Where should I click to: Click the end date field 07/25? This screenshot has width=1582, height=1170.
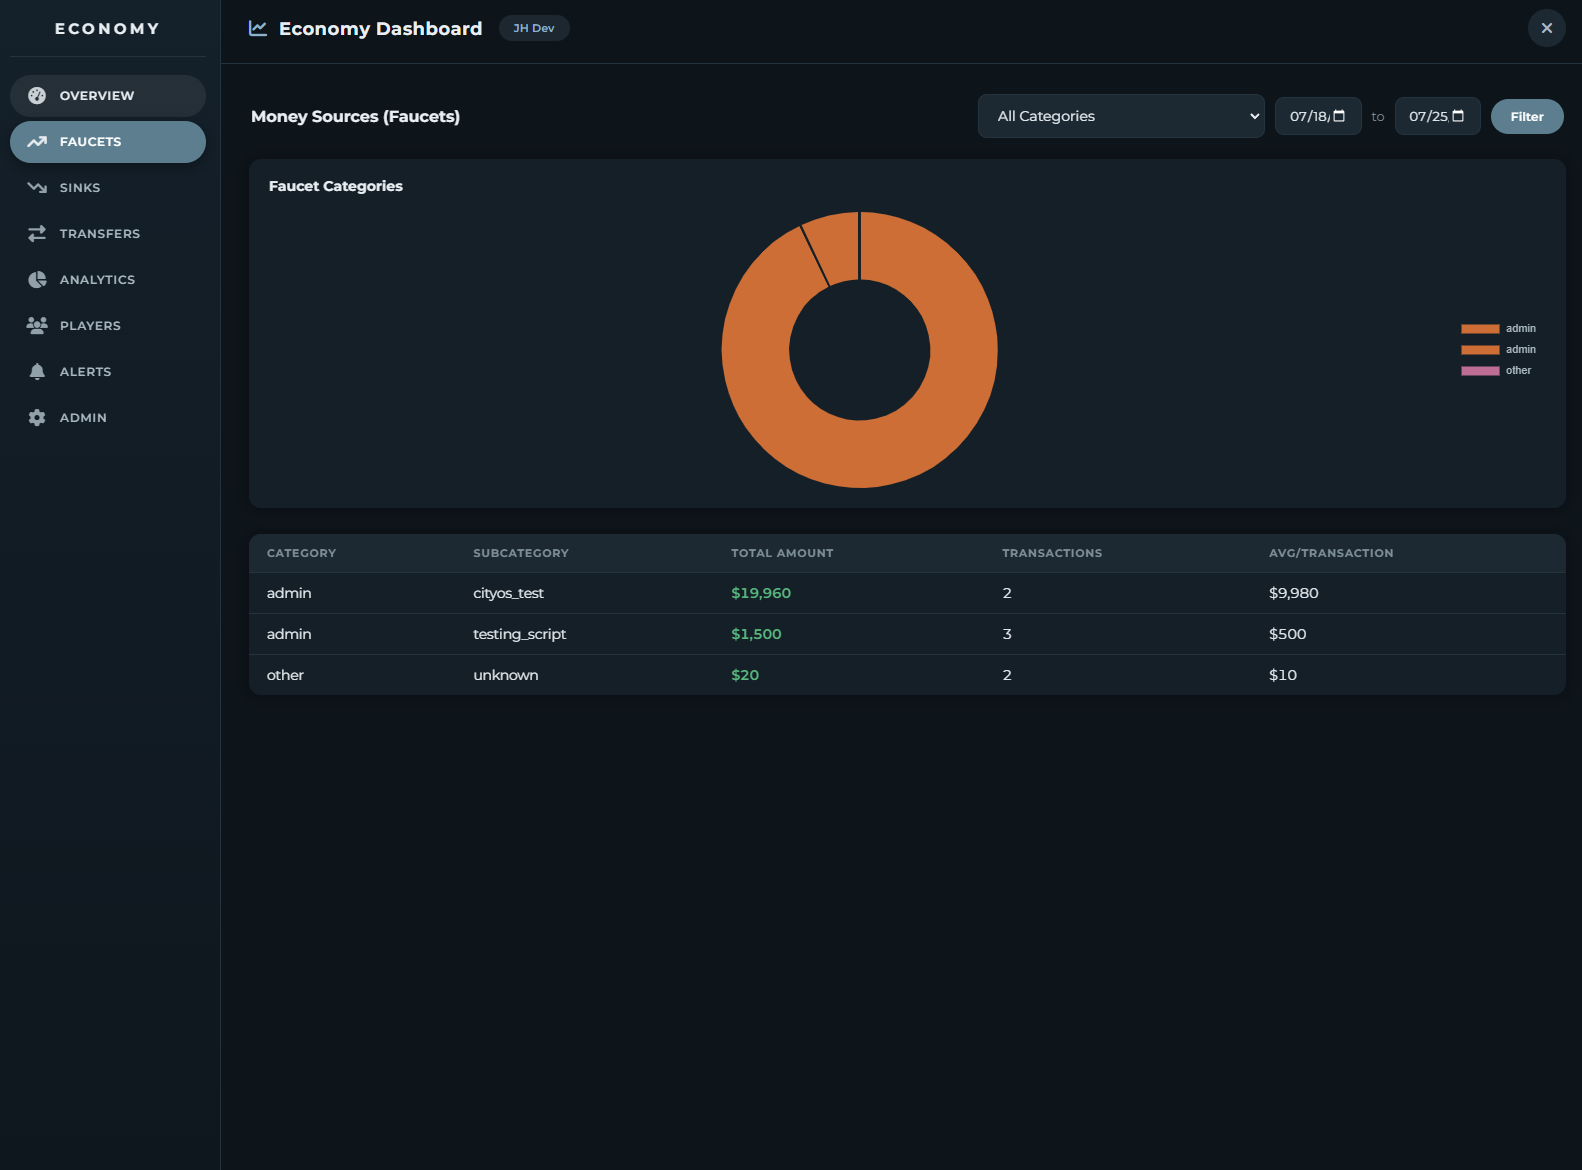[x=1437, y=116]
